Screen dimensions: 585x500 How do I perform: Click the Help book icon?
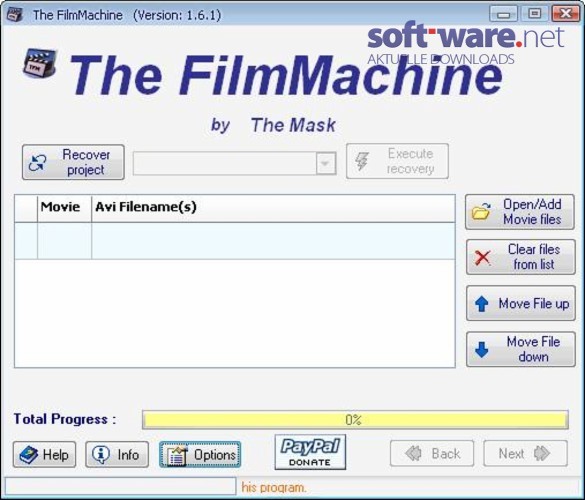coord(29,455)
